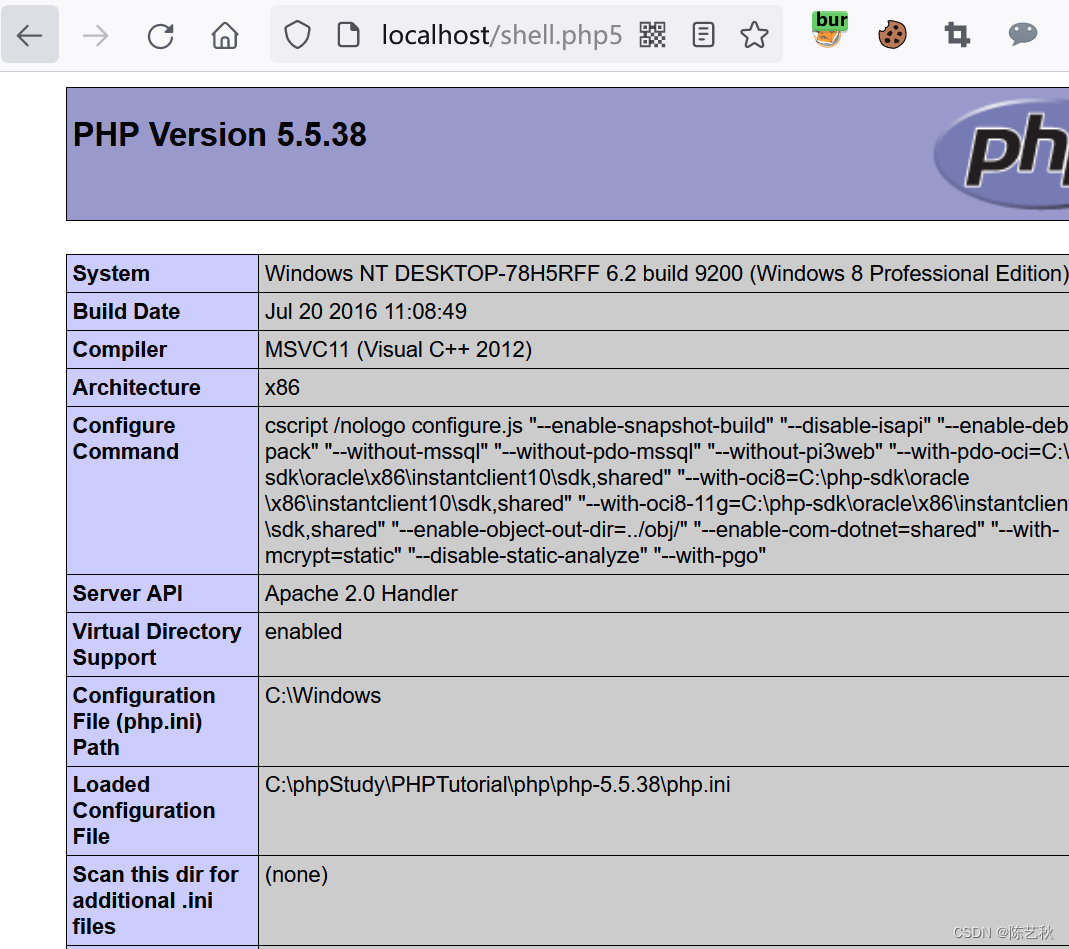Go back with the browser back arrow
This screenshot has width=1069, height=949.
pyautogui.click(x=29, y=35)
